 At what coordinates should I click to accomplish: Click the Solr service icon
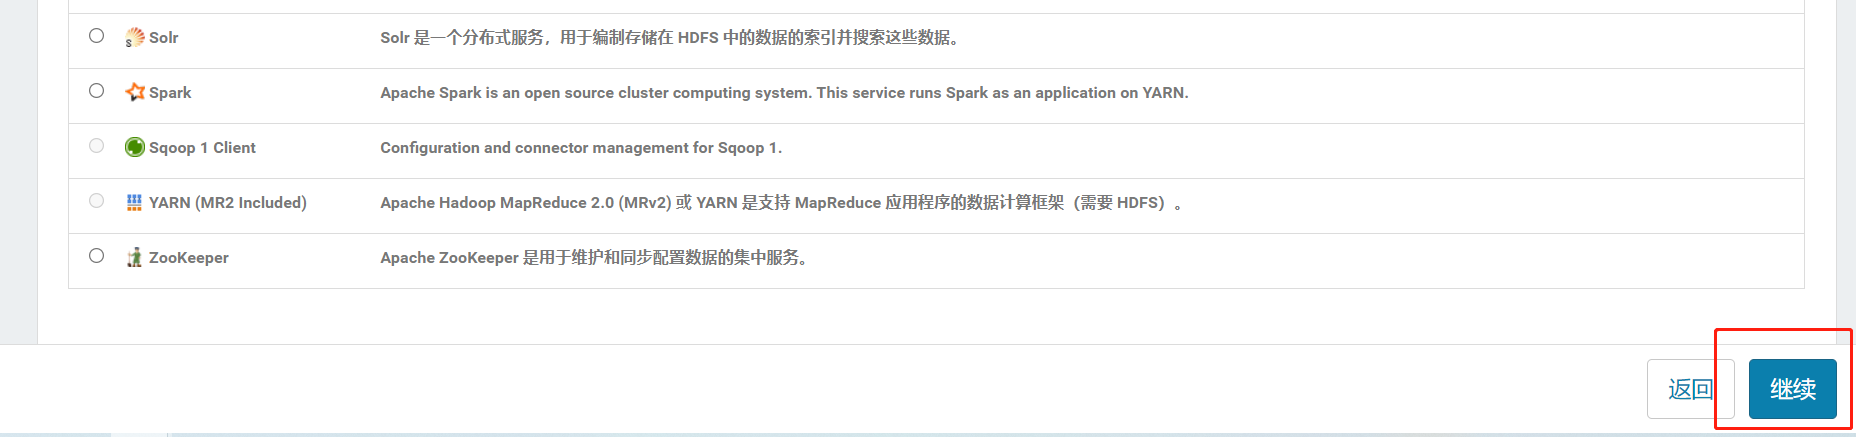pyautogui.click(x=135, y=38)
